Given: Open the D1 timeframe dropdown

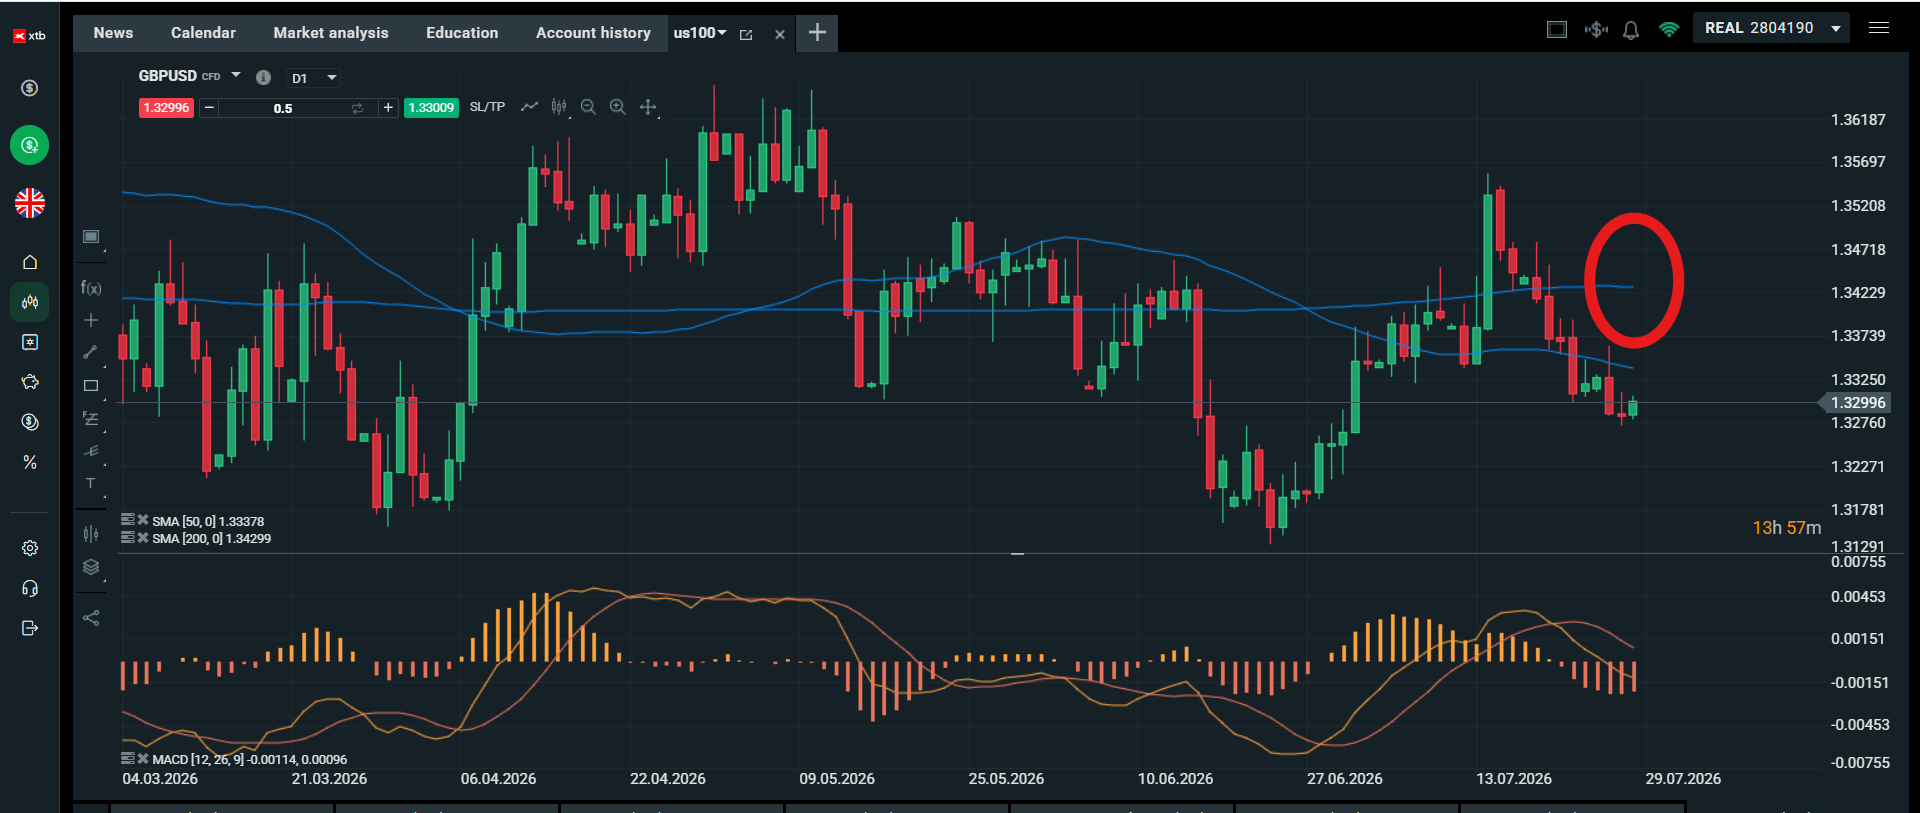Looking at the screenshot, I should 314,78.
